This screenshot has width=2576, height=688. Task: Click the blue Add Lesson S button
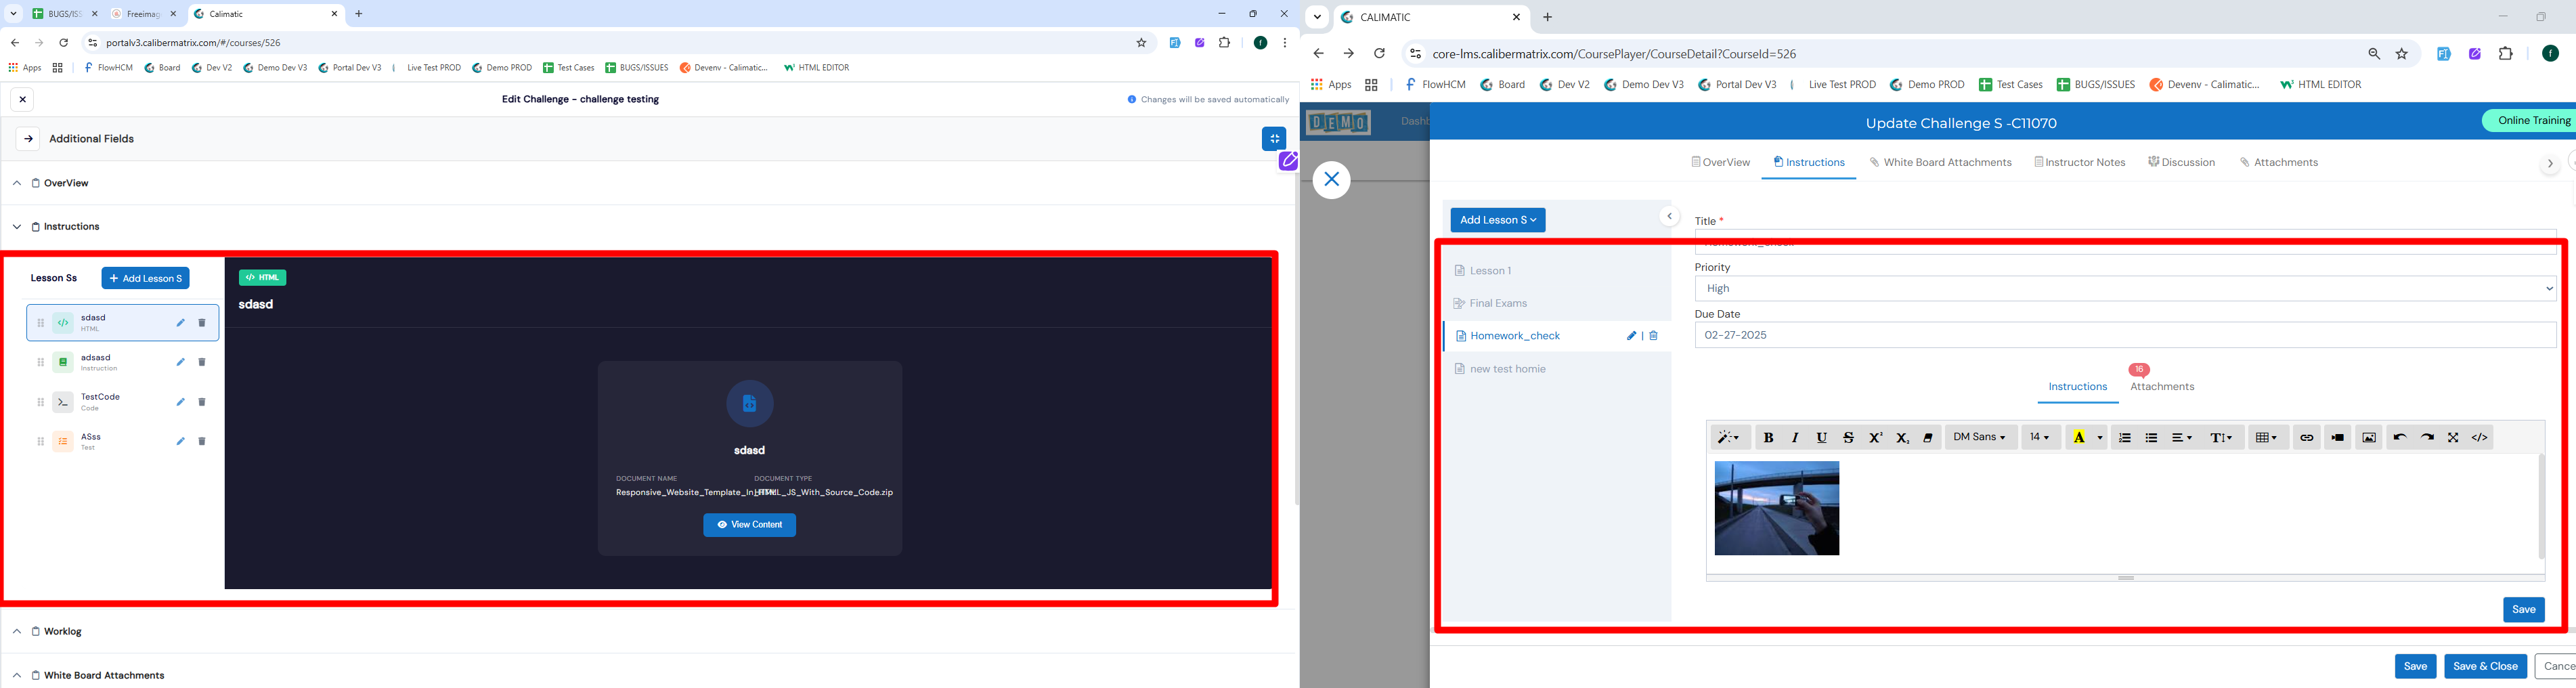click(x=146, y=278)
